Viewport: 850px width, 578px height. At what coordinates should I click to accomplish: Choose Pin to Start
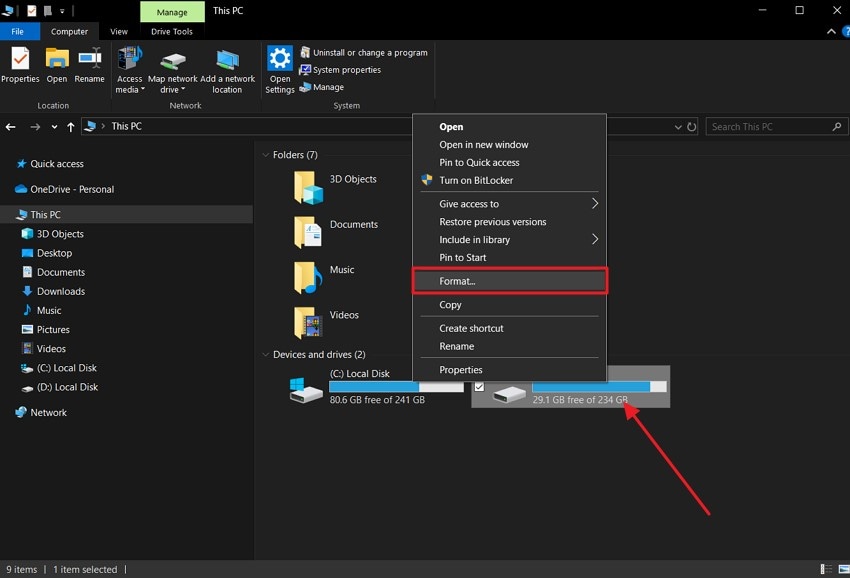point(510,258)
